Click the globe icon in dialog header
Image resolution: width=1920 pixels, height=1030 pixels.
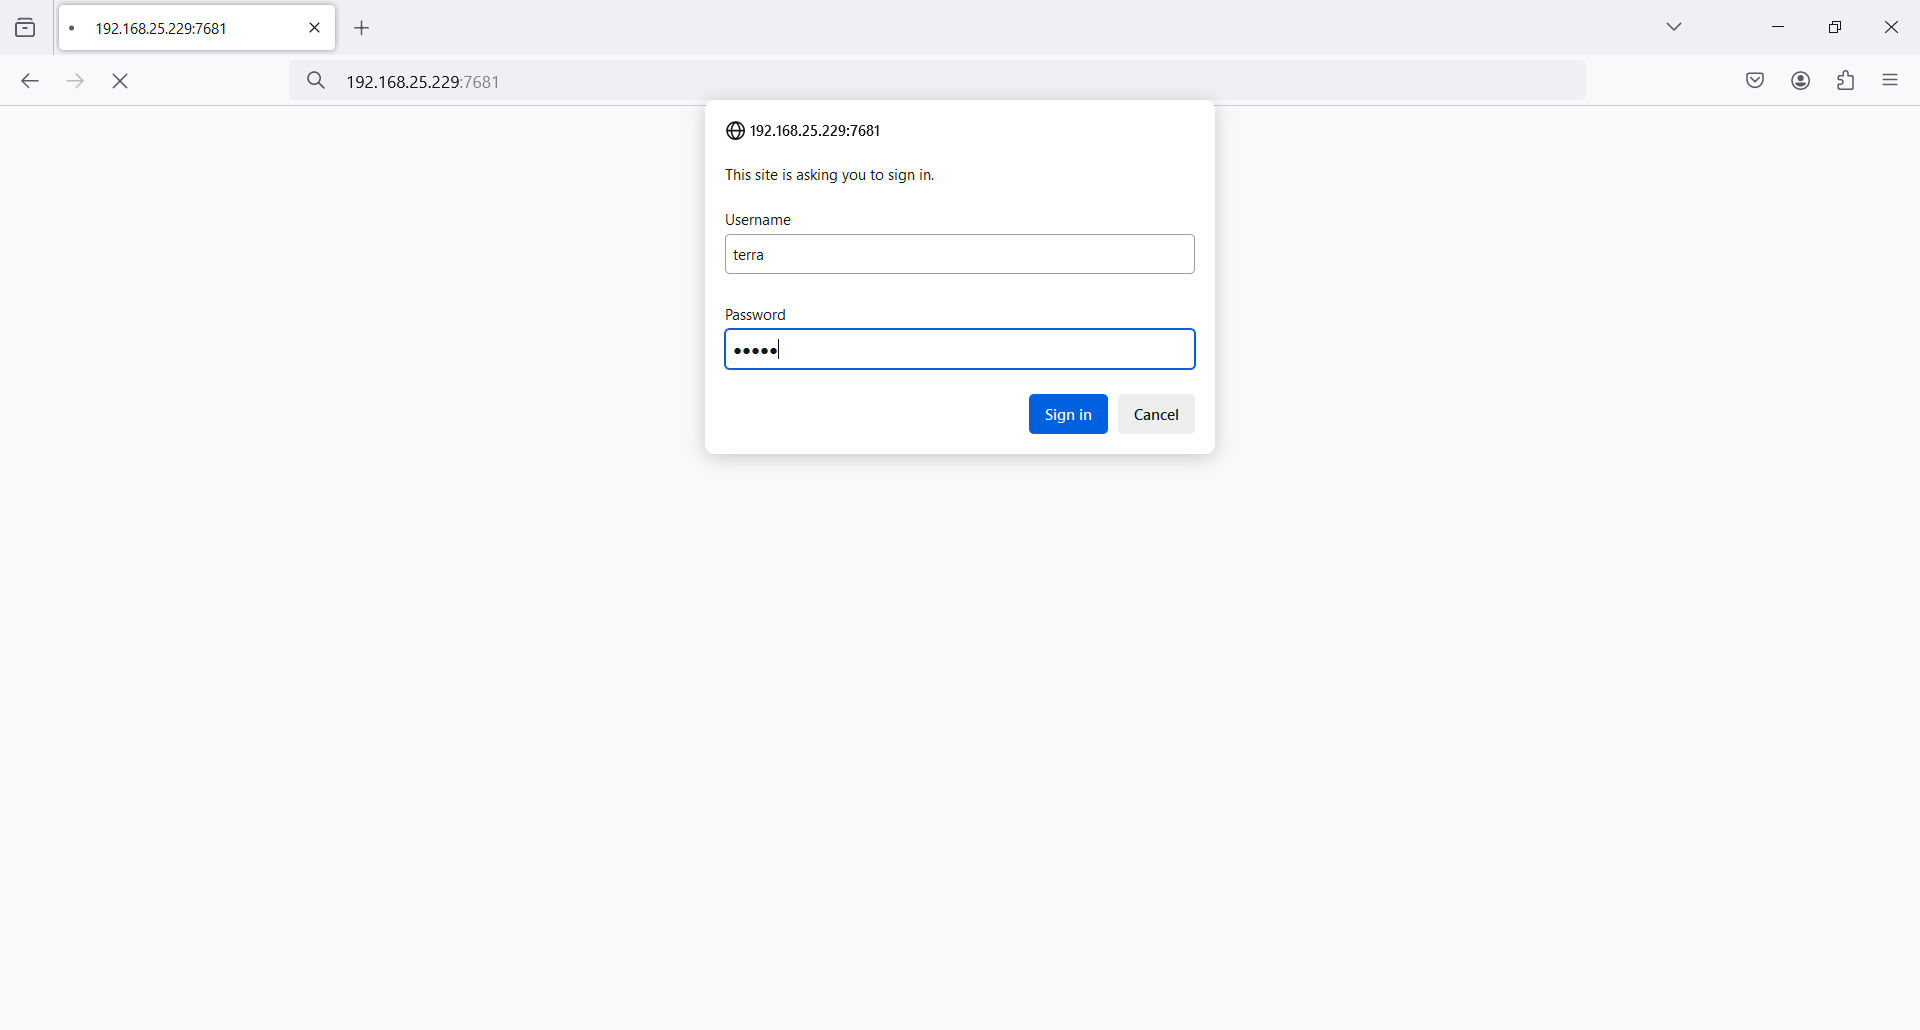pos(735,131)
